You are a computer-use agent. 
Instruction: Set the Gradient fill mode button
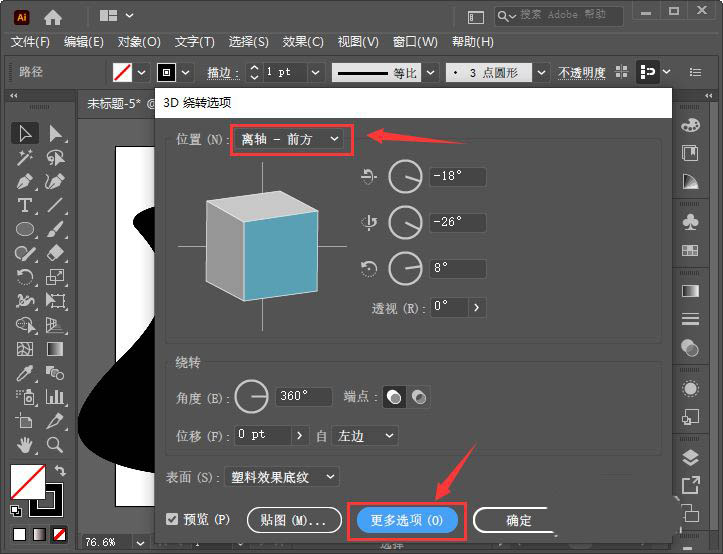[40, 535]
